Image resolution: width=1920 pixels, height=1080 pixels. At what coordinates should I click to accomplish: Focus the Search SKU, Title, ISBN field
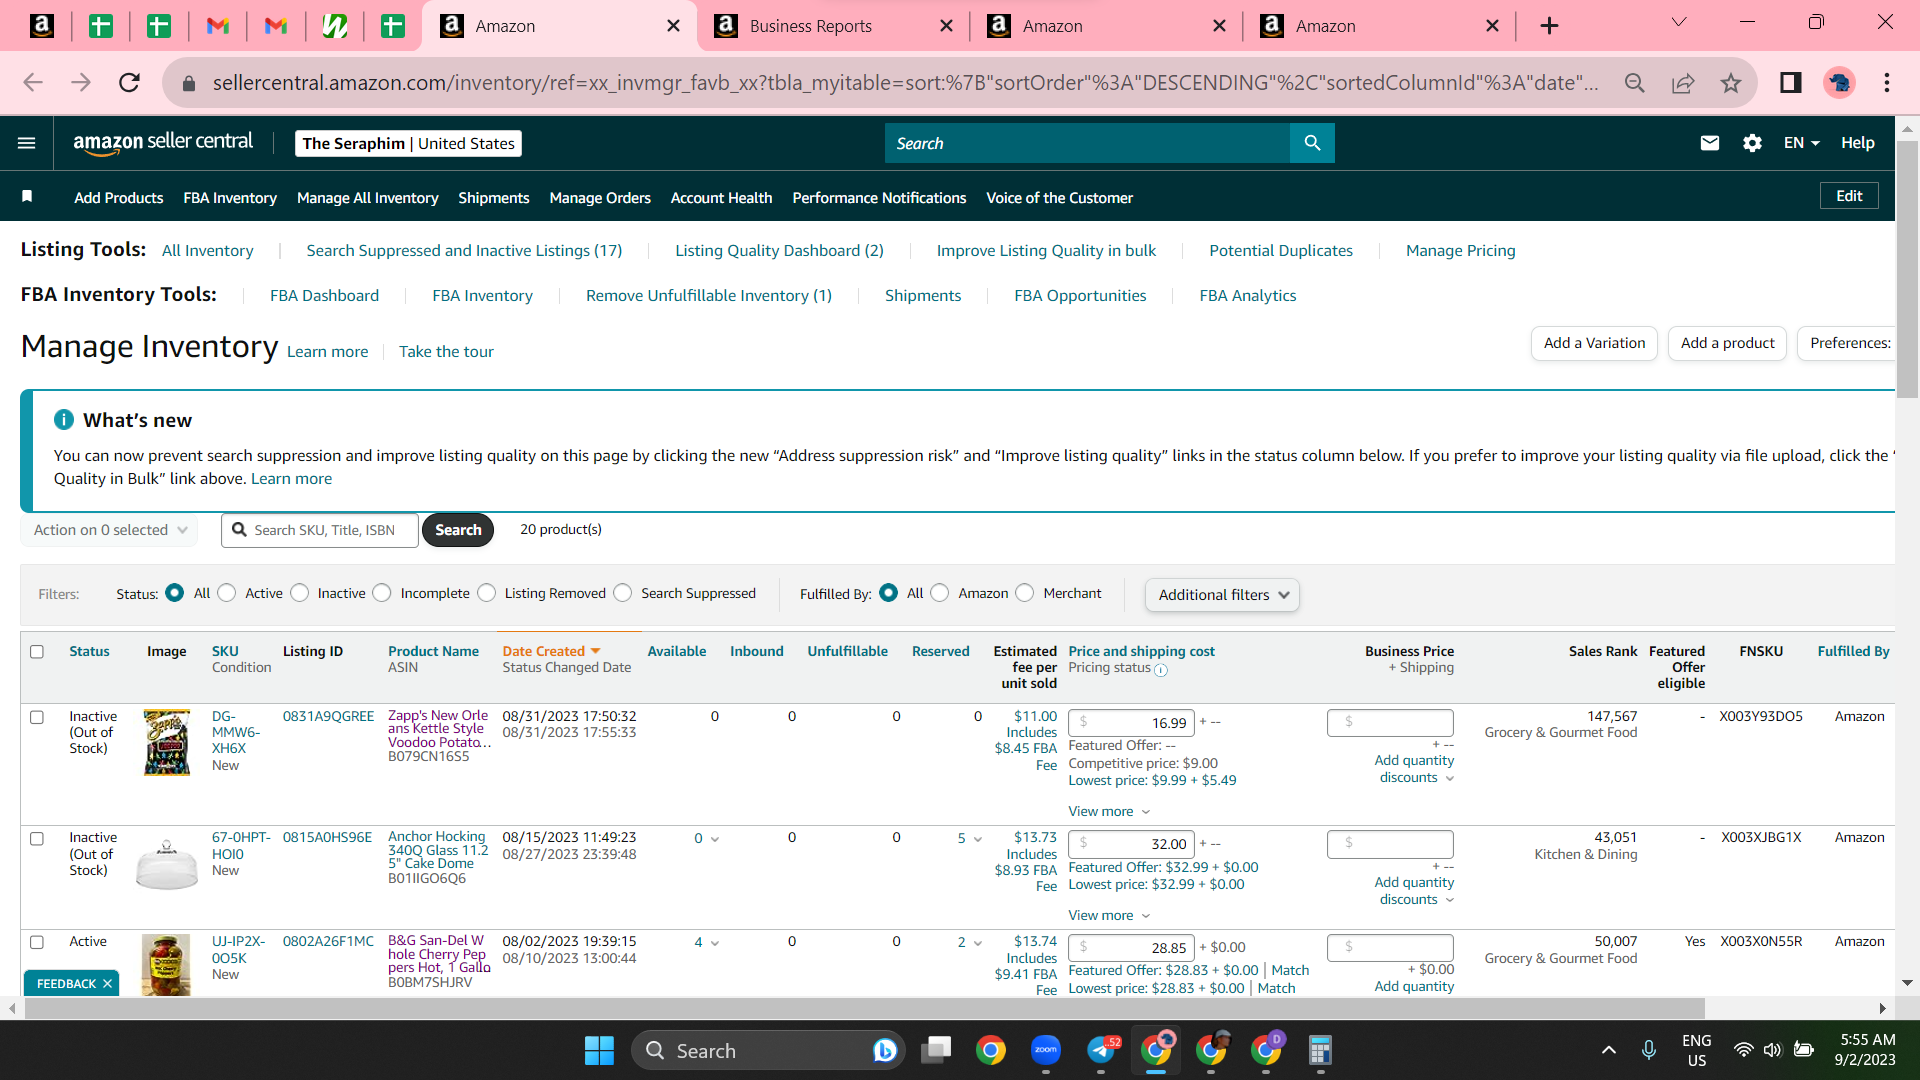320,530
